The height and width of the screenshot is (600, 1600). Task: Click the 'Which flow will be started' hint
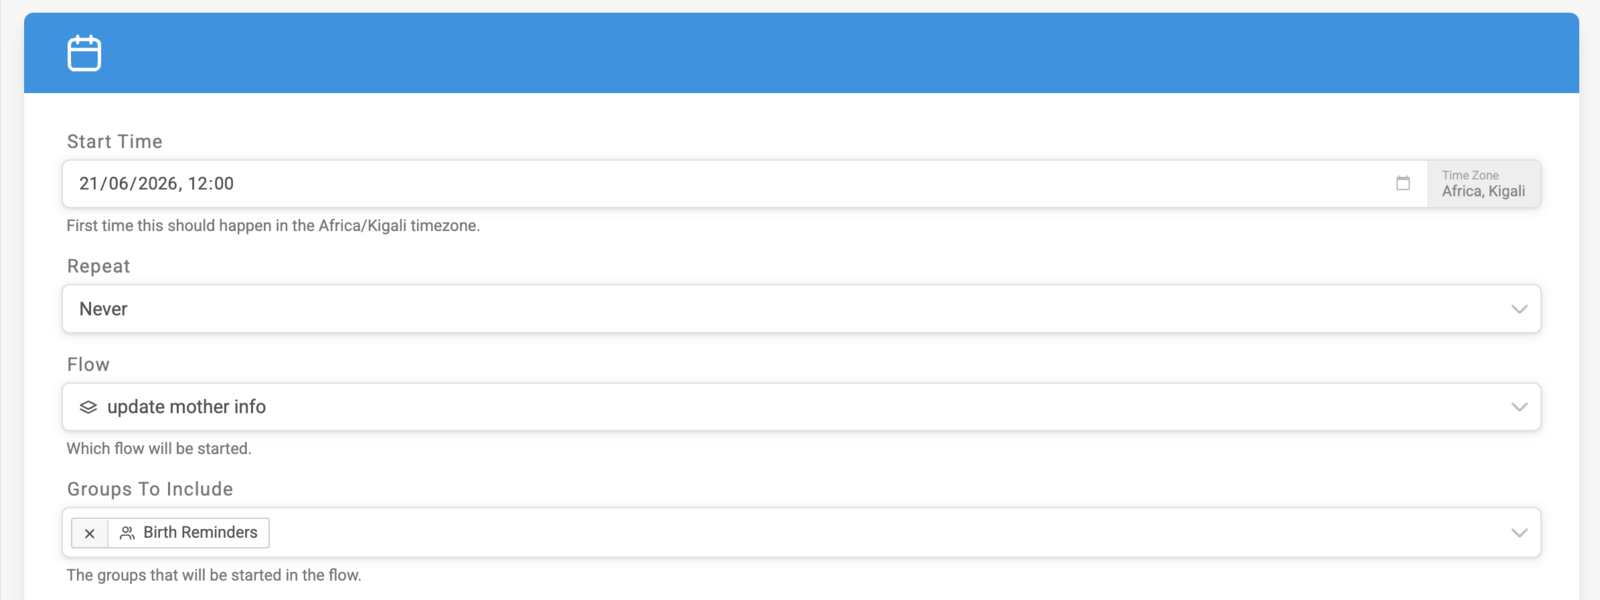[159, 449]
